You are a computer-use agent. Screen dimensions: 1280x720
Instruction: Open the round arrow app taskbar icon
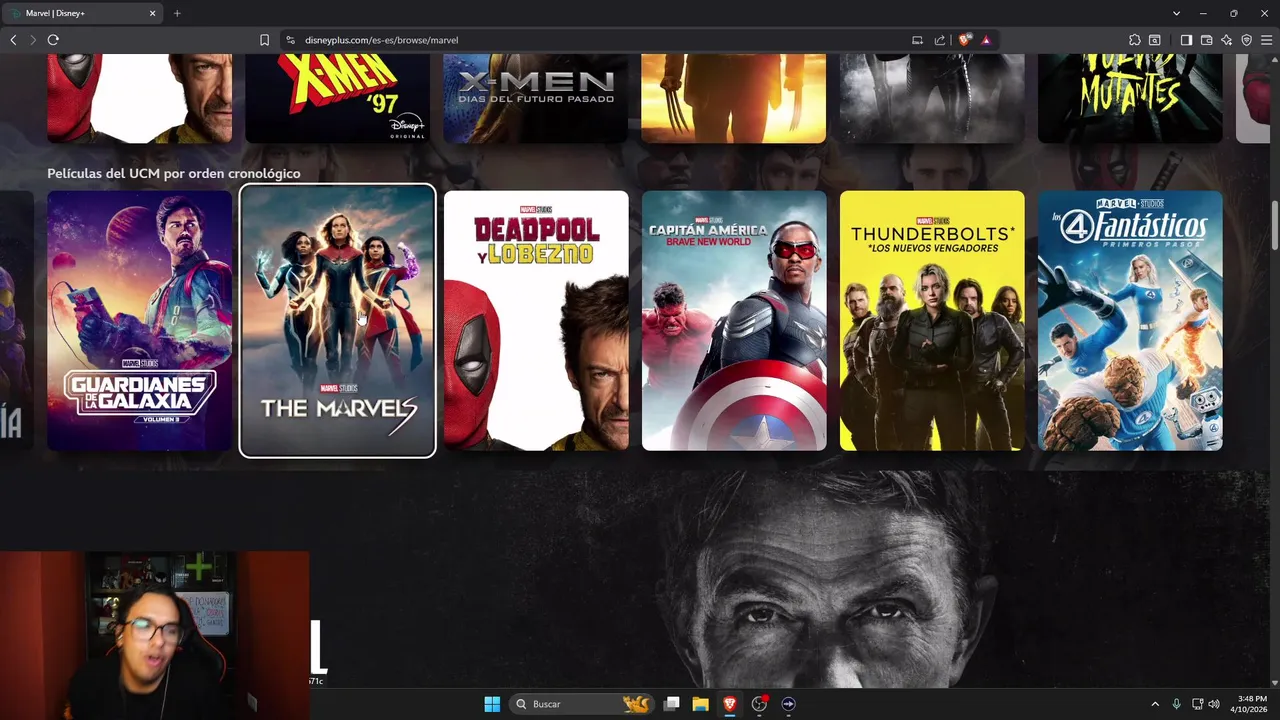click(788, 704)
